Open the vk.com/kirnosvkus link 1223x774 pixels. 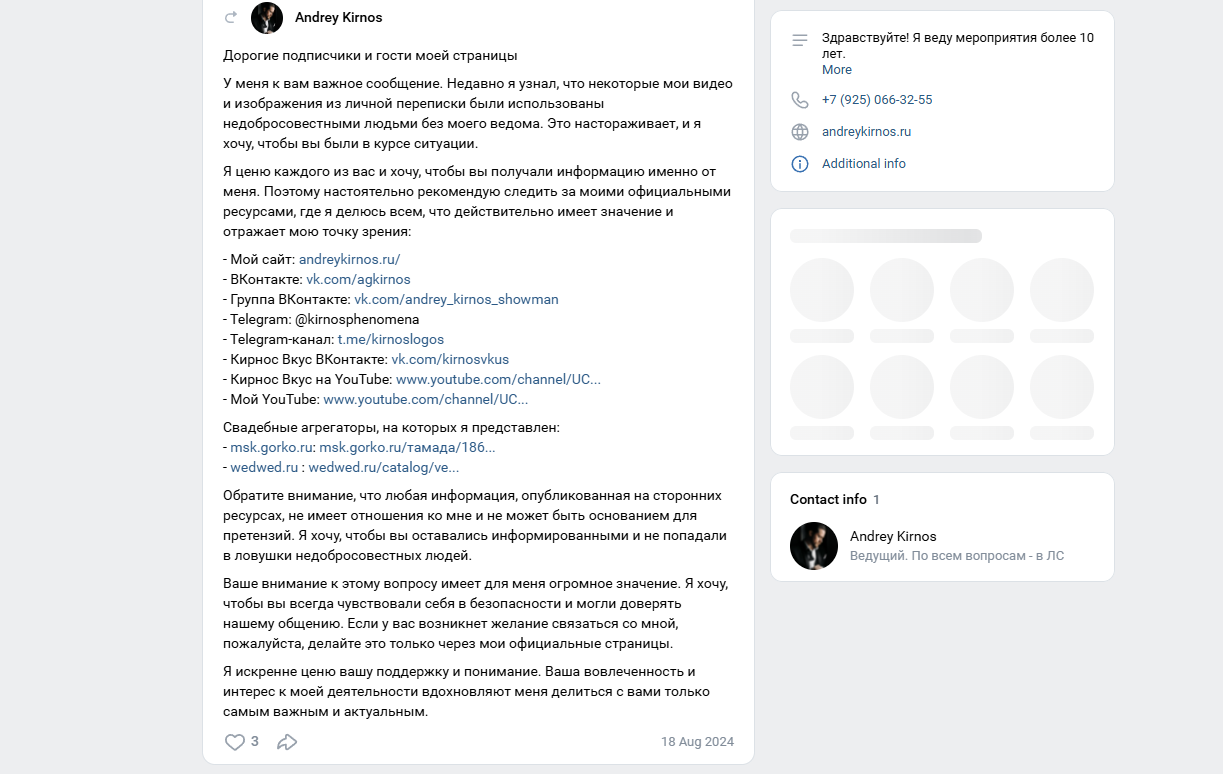[450, 359]
